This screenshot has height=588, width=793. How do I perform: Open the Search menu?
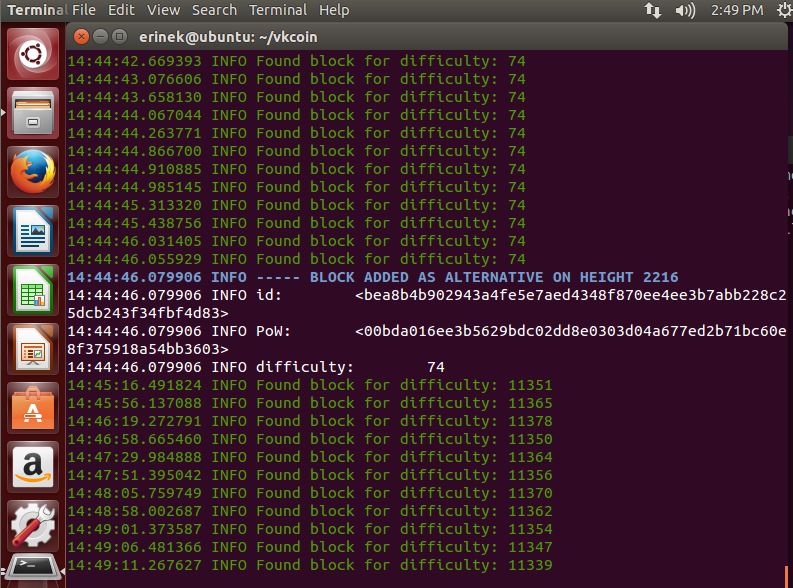[x=214, y=10]
